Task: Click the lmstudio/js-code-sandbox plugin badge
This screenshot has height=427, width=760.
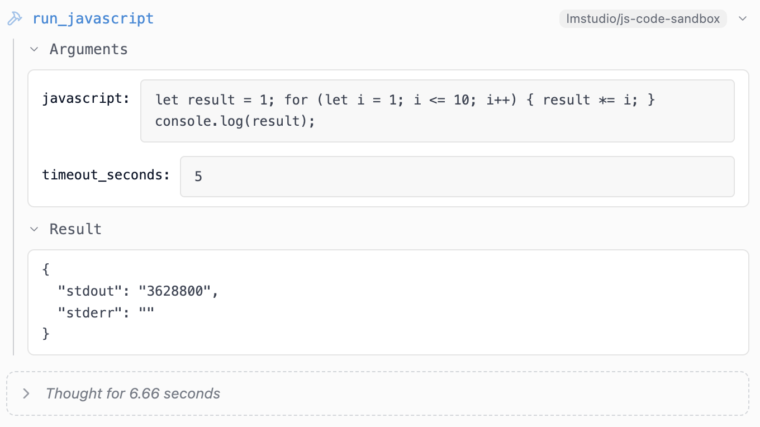Action: tap(643, 18)
